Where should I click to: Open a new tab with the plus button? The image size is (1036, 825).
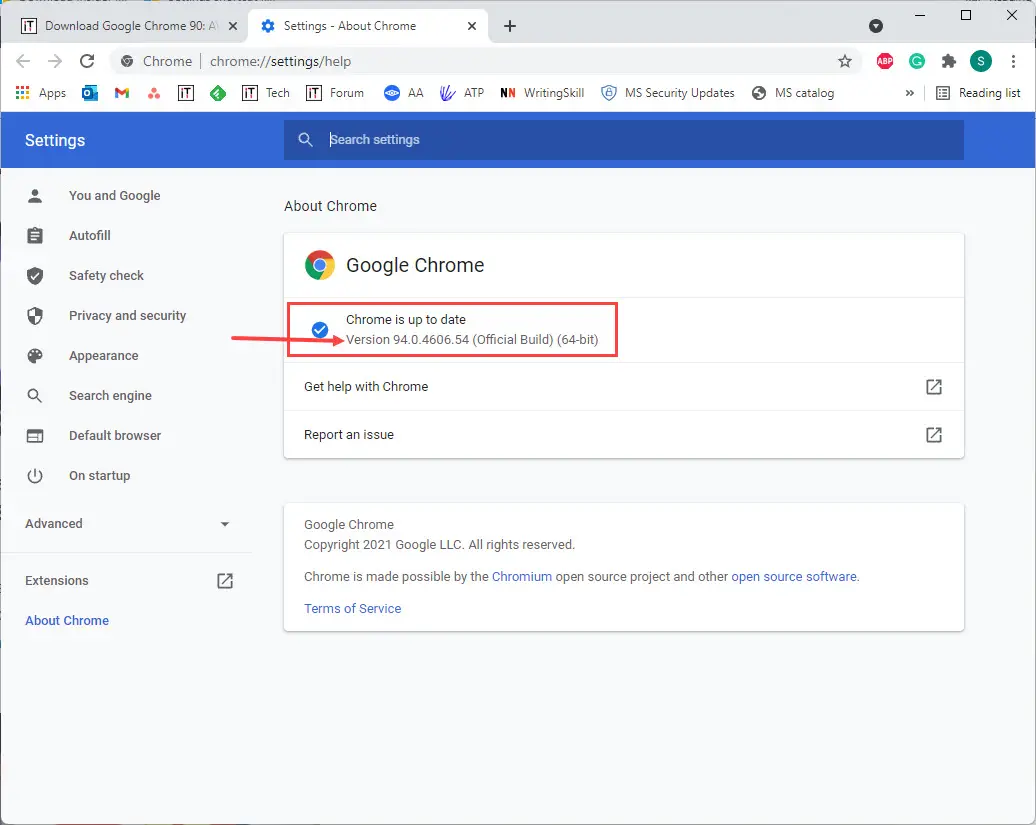pos(509,26)
